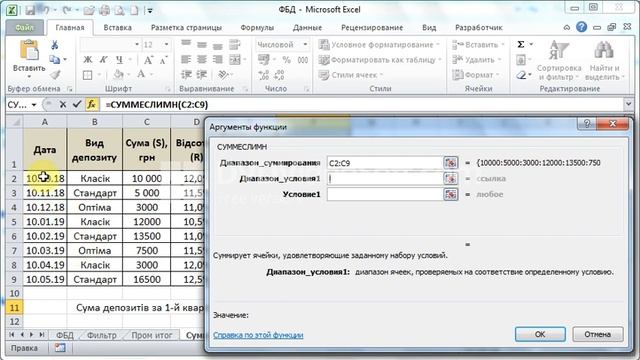The height and width of the screenshot is (360, 640).
Task: Click the AutoSum sigma icon
Action: point(521,44)
